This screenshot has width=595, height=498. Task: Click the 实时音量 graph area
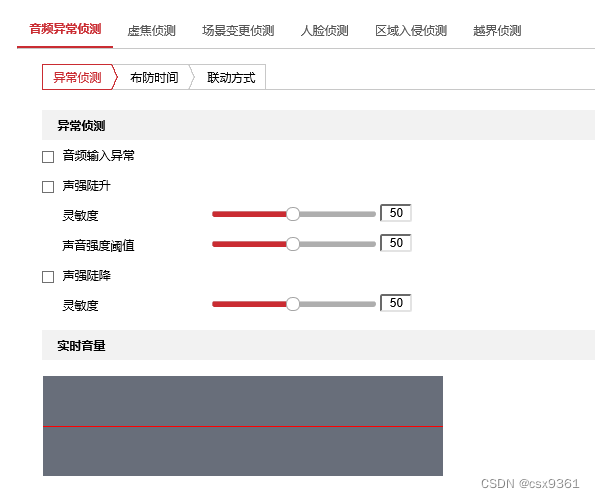(x=243, y=426)
